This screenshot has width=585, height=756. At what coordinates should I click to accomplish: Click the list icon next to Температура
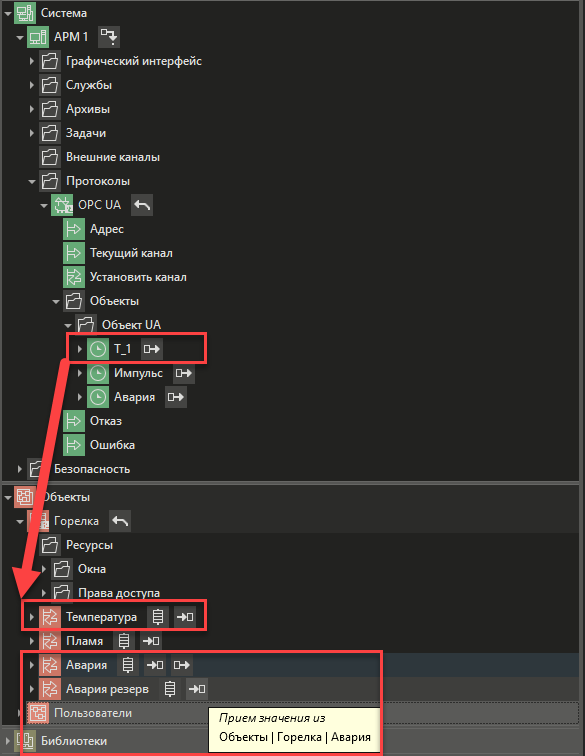coord(158,617)
